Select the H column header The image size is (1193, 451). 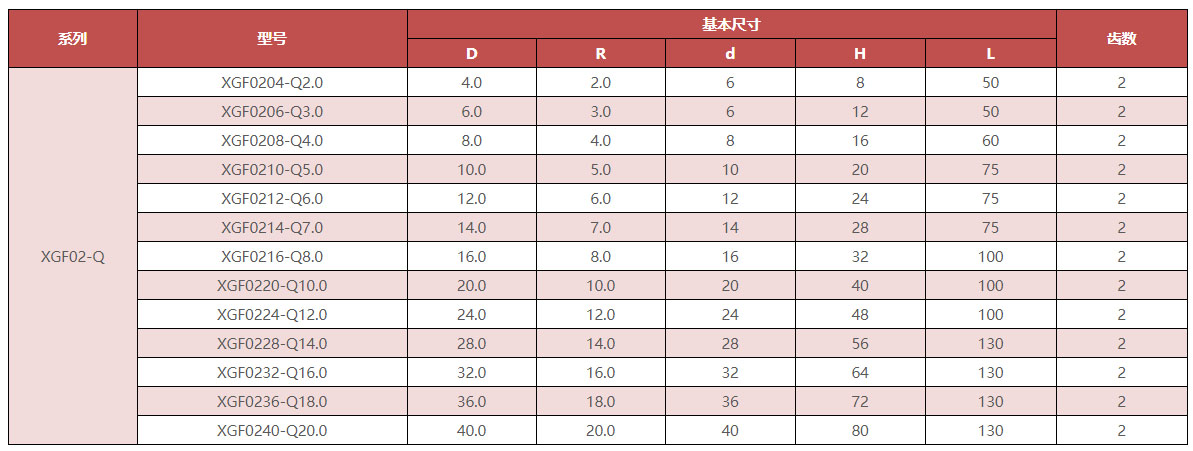[860, 54]
